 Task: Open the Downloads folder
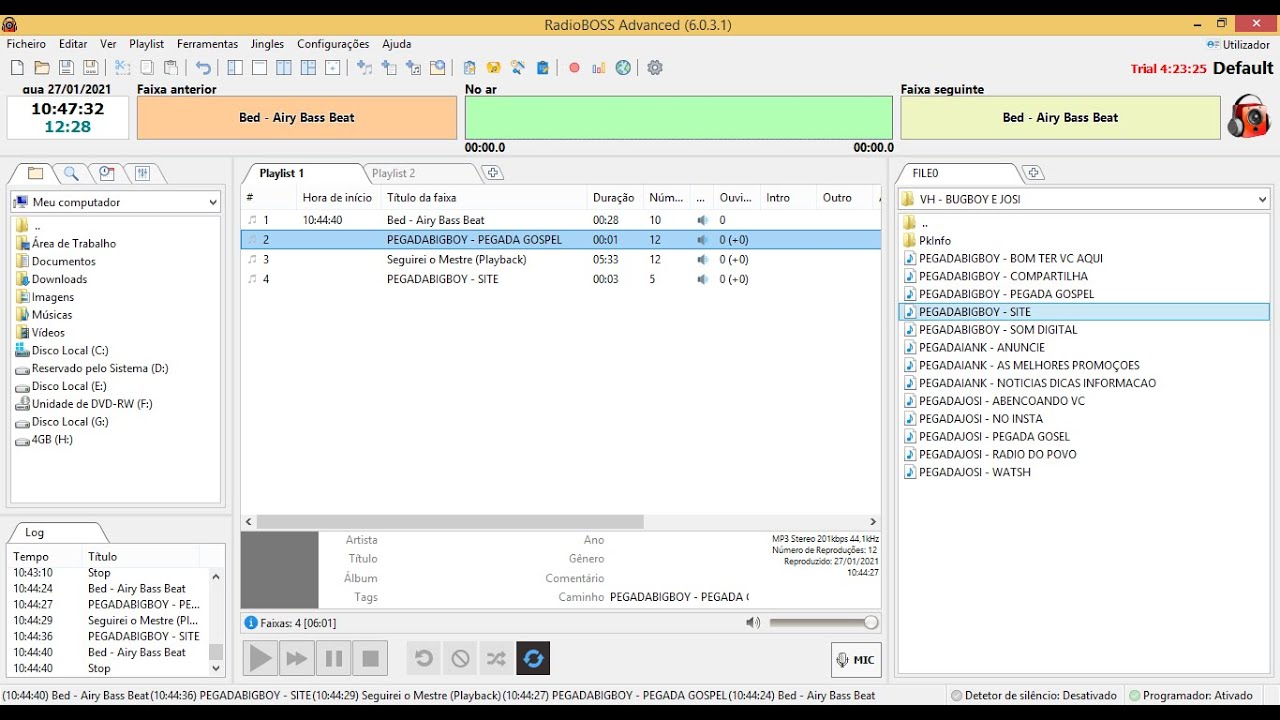[59, 279]
